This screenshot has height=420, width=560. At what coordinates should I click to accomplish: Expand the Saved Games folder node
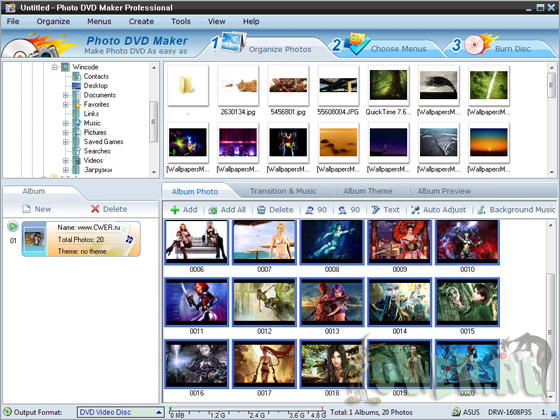[x=65, y=141]
